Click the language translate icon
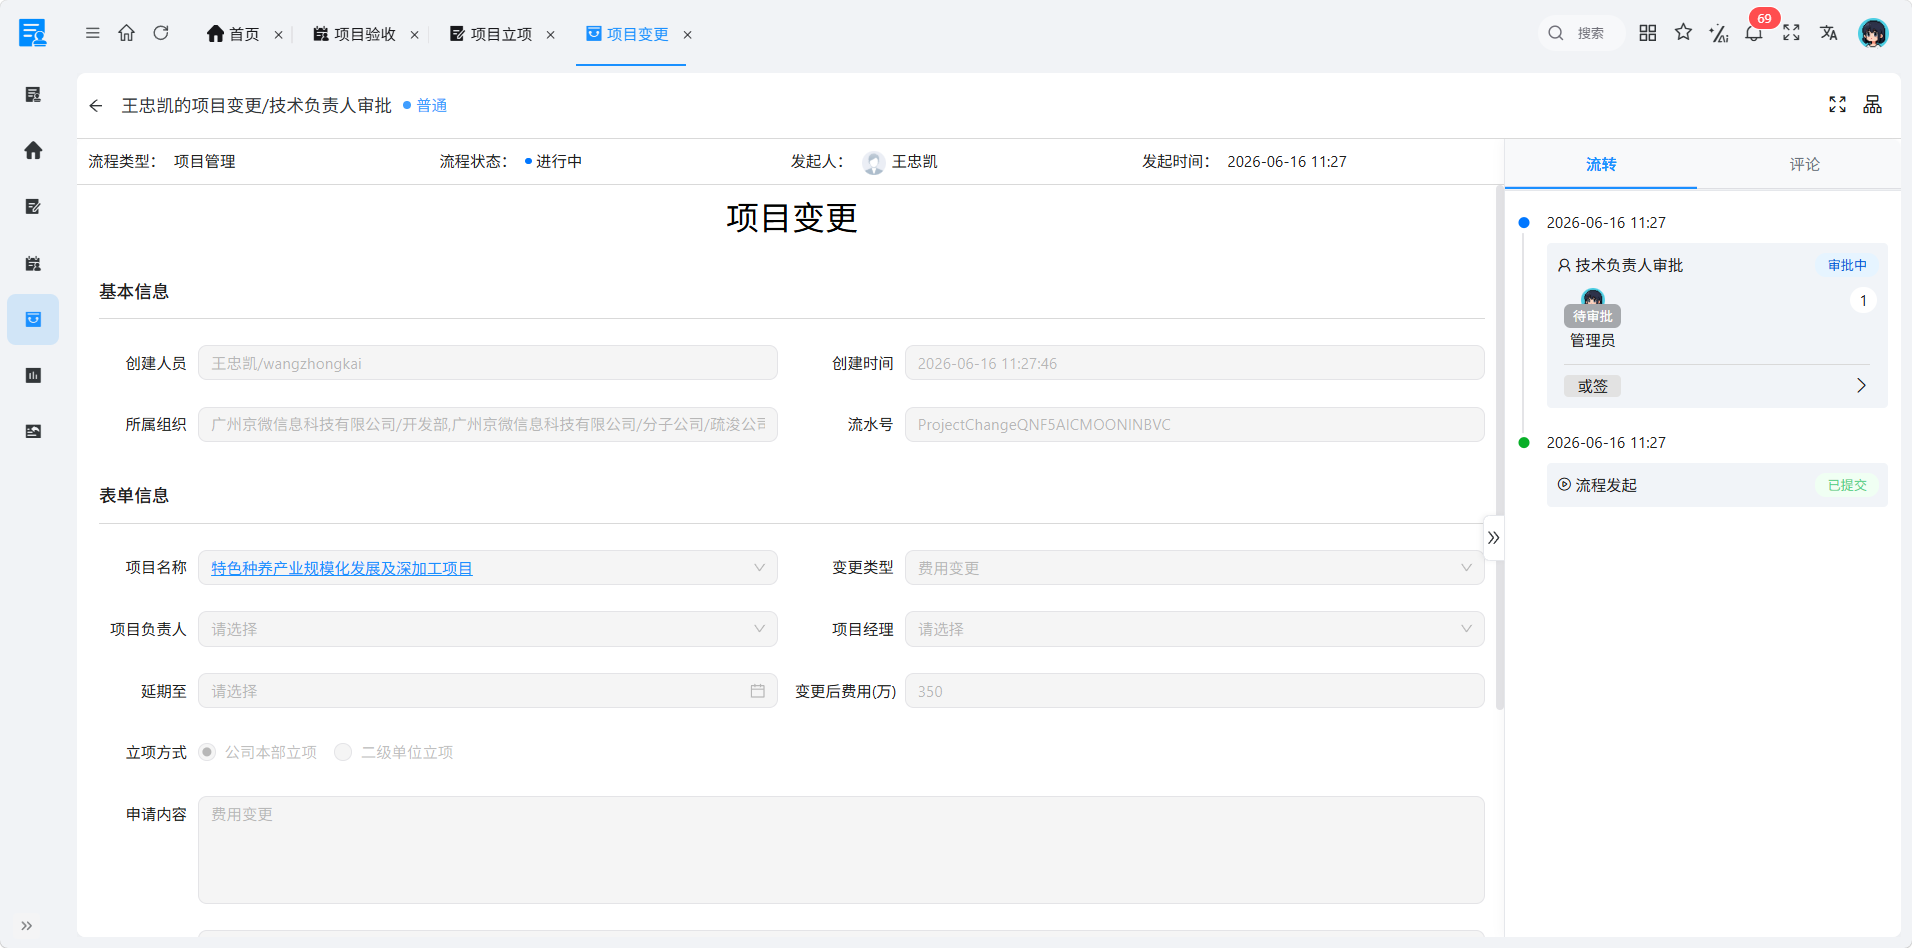The width and height of the screenshot is (1912, 948). 1828,33
